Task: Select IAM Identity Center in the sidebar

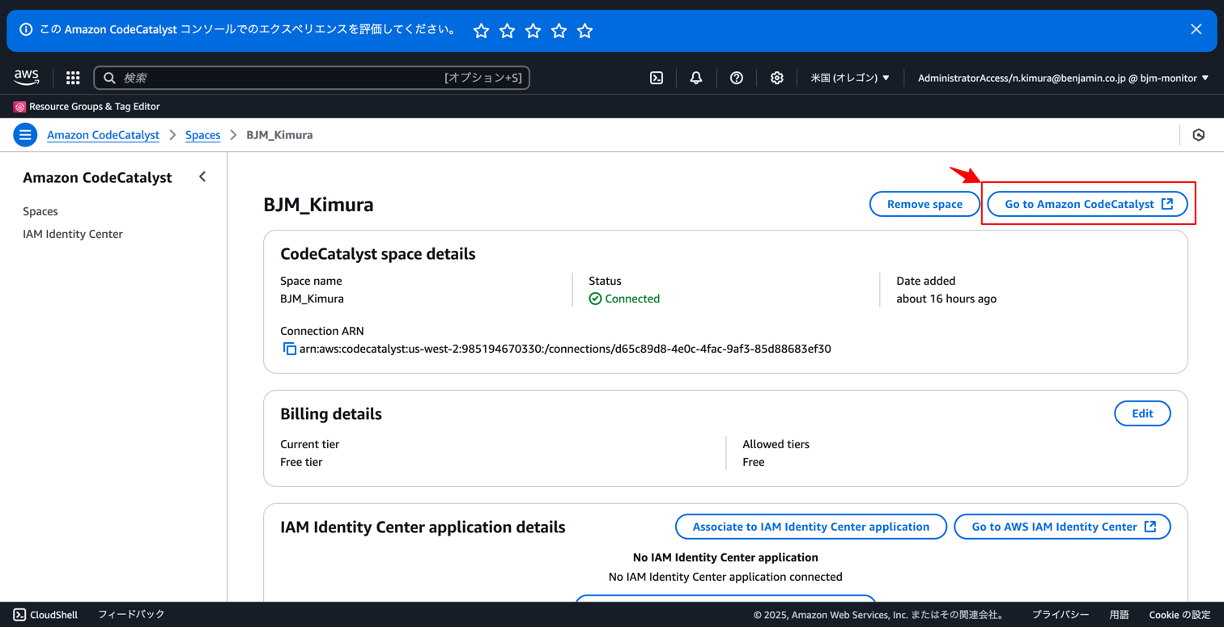Action: (x=72, y=233)
